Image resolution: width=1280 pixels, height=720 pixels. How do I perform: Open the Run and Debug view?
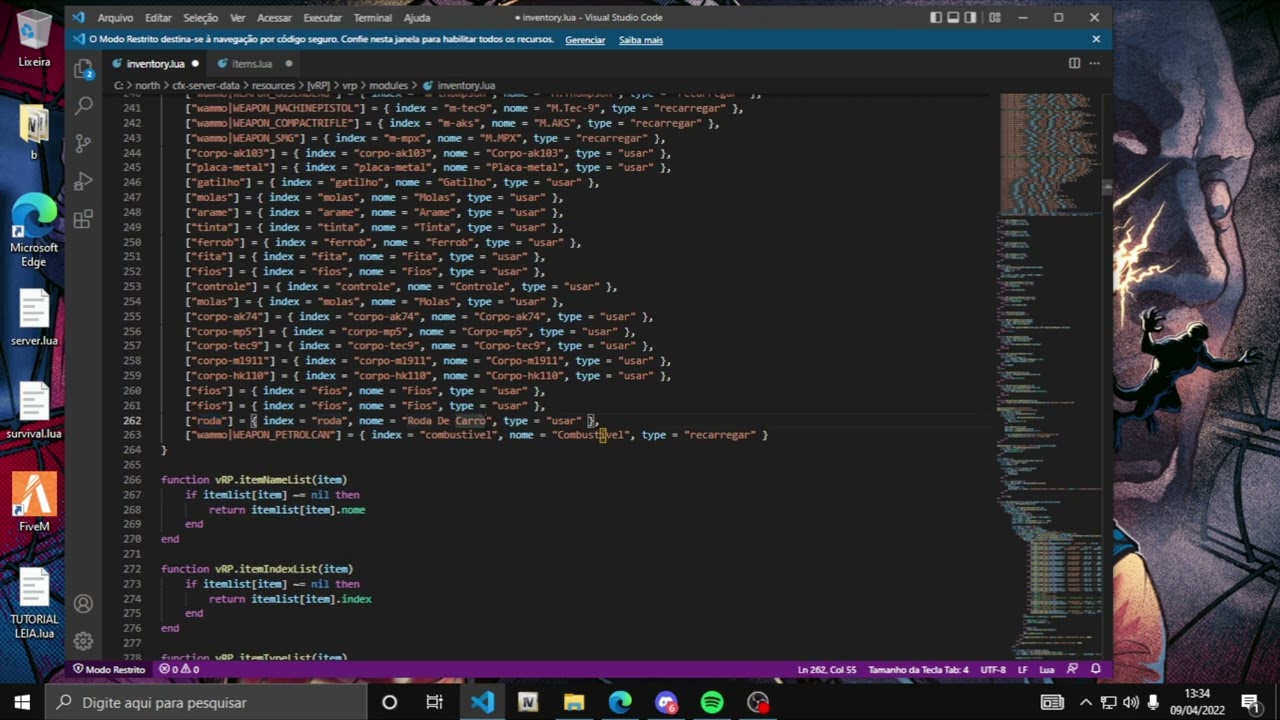click(83, 181)
